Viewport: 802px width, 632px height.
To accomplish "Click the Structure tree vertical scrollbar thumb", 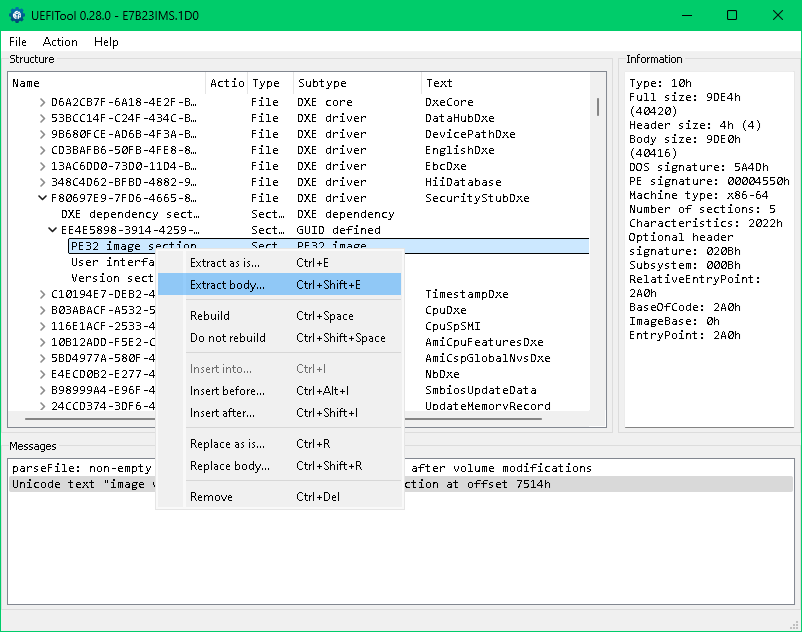I will [597, 107].
